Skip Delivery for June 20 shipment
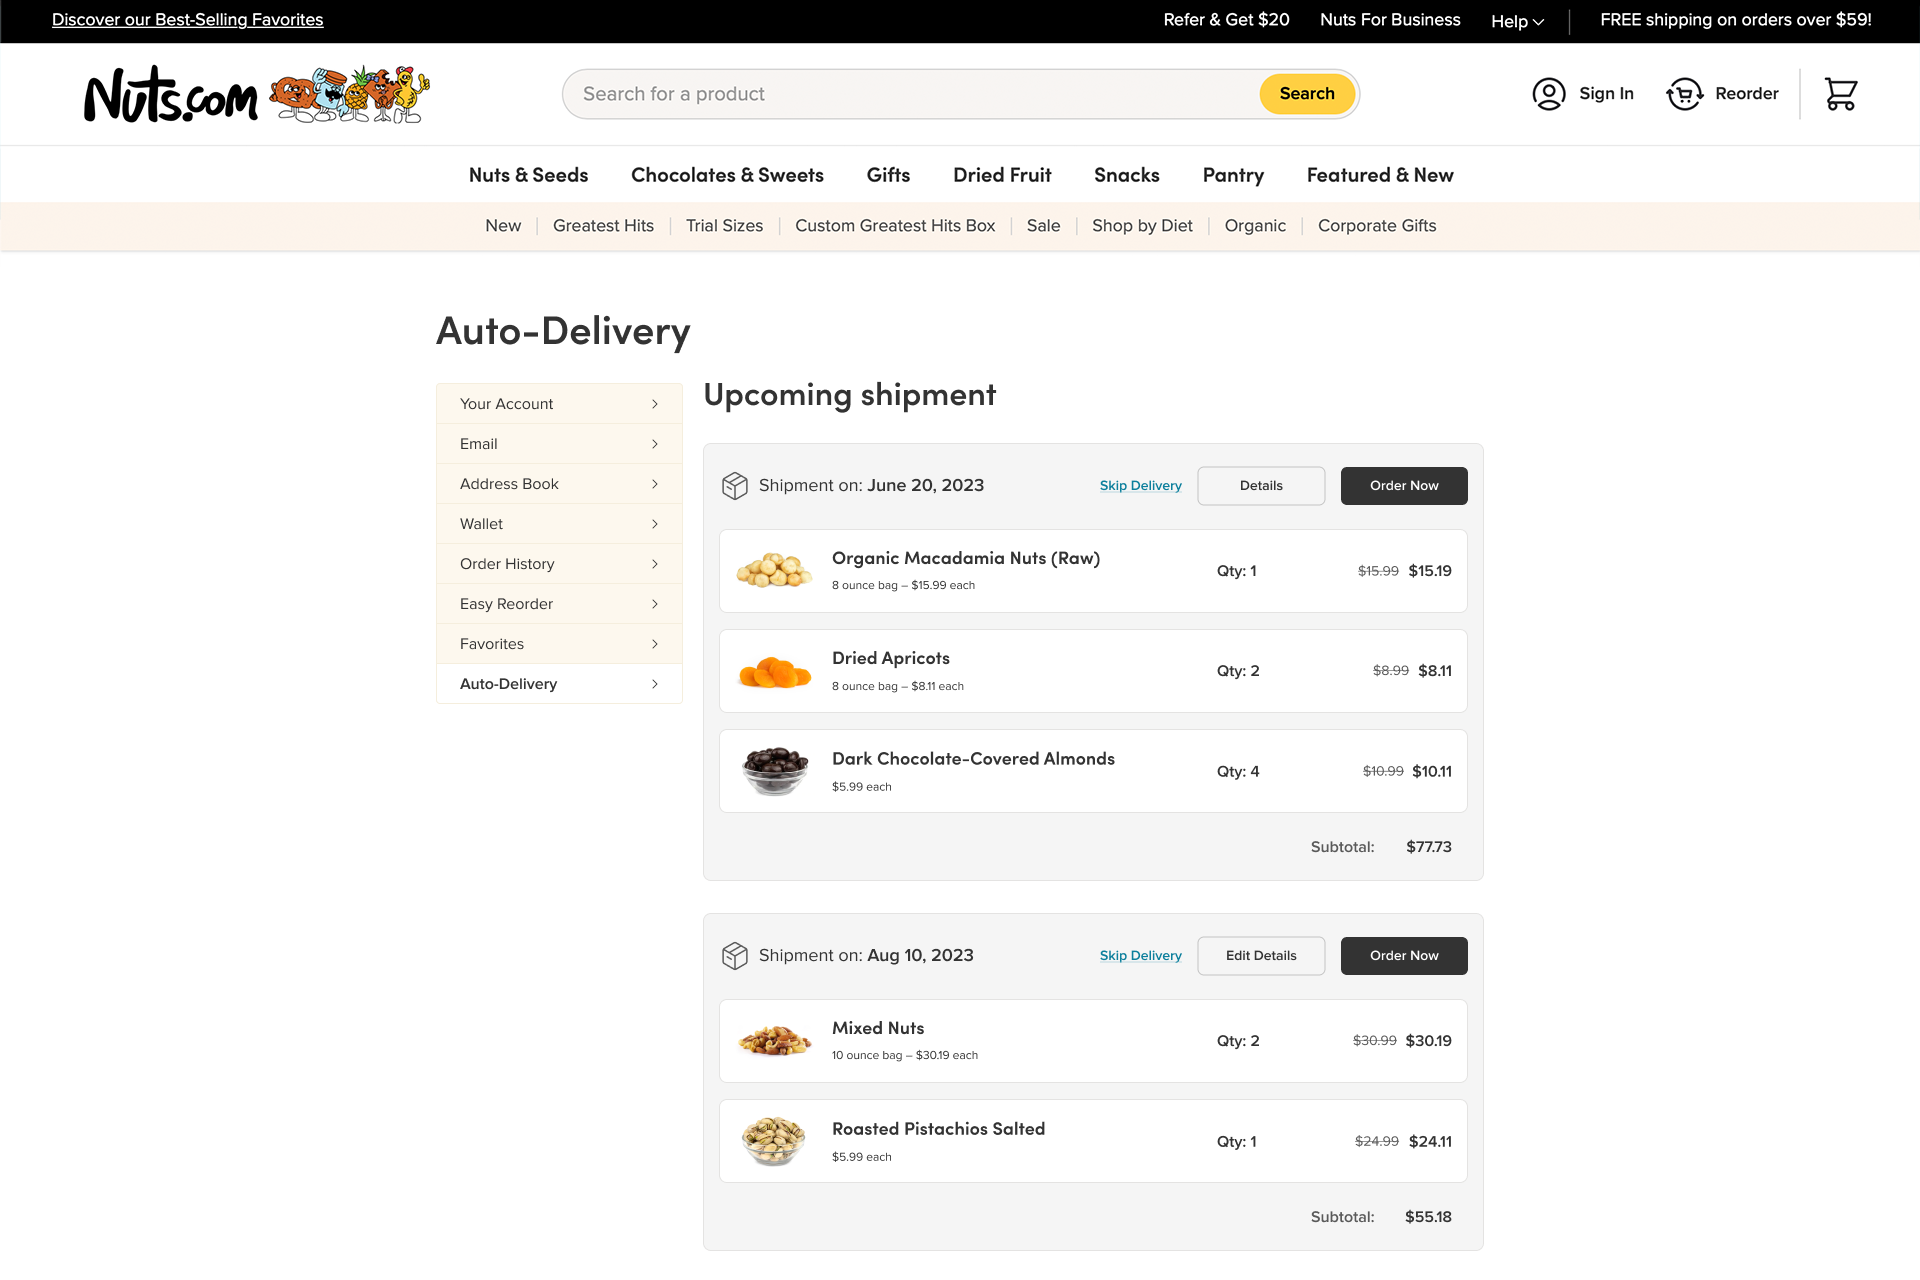 1140,486
